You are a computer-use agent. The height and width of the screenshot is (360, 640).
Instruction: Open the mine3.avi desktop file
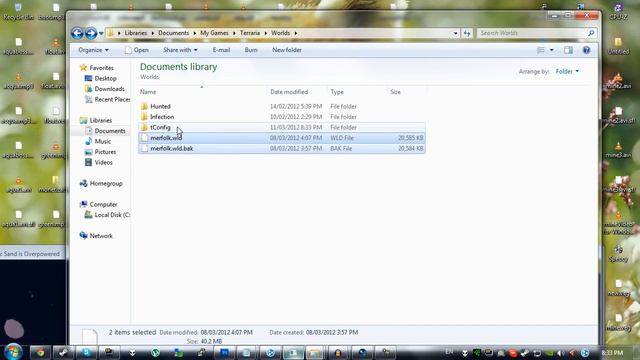[x=618, y=150]
